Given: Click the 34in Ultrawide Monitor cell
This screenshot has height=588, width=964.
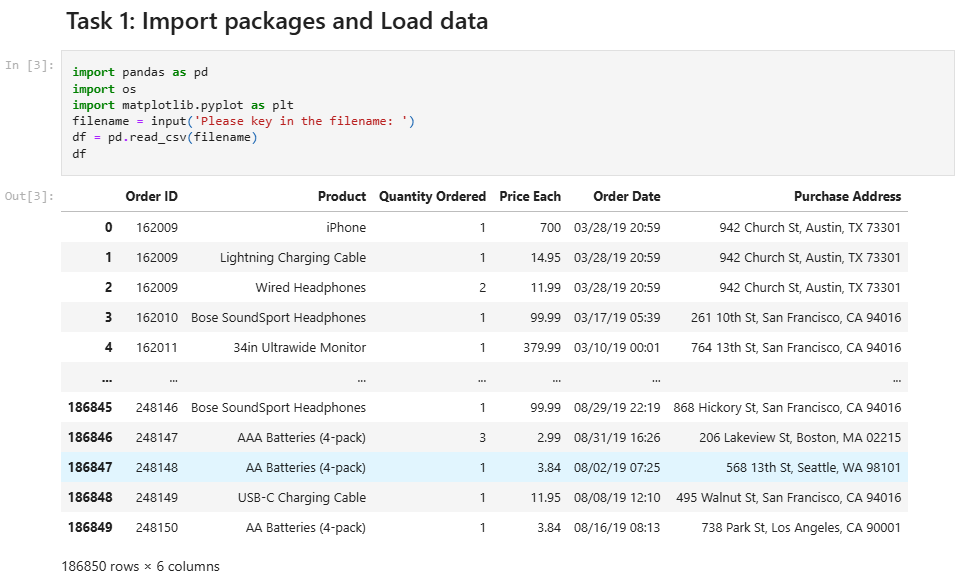Looking at the screenshot, I should point(299,348).
